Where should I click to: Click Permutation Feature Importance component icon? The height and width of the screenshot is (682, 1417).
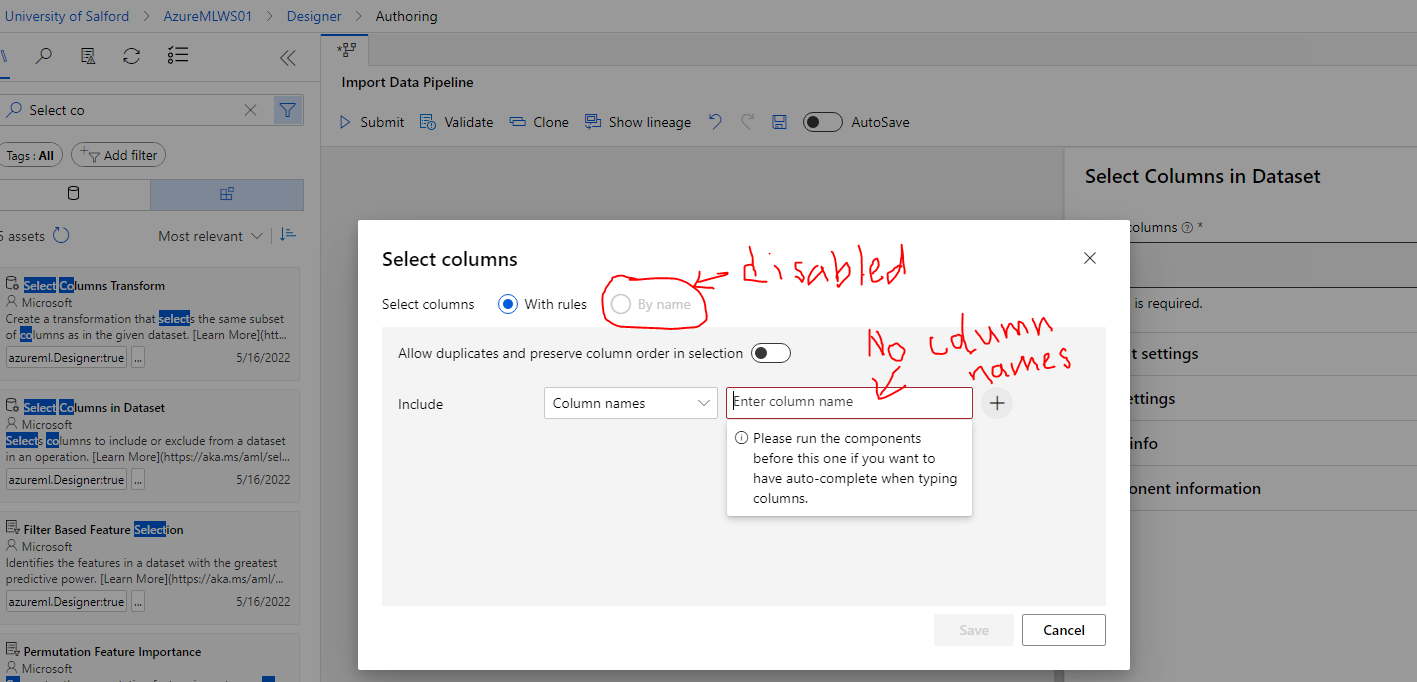point(13,651)
